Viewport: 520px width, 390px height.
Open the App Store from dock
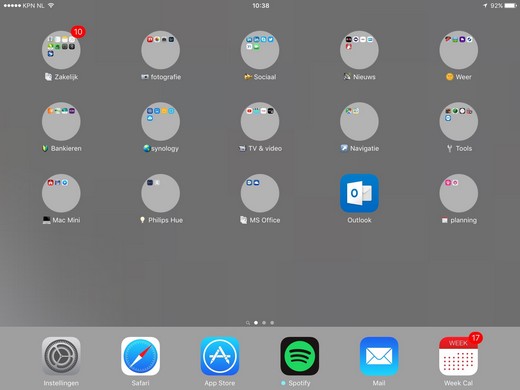pos(220,356)
